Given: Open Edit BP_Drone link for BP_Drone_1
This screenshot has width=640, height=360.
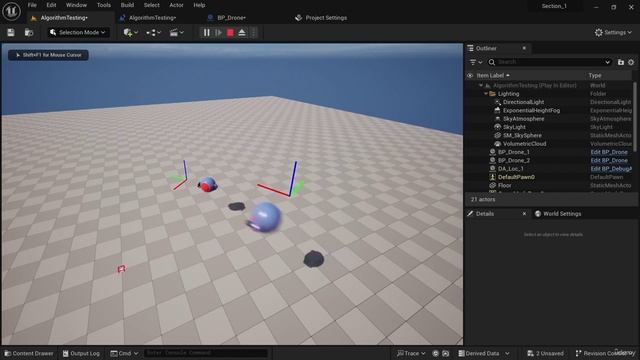Looking at the screenshot, I should pos(609,152).
